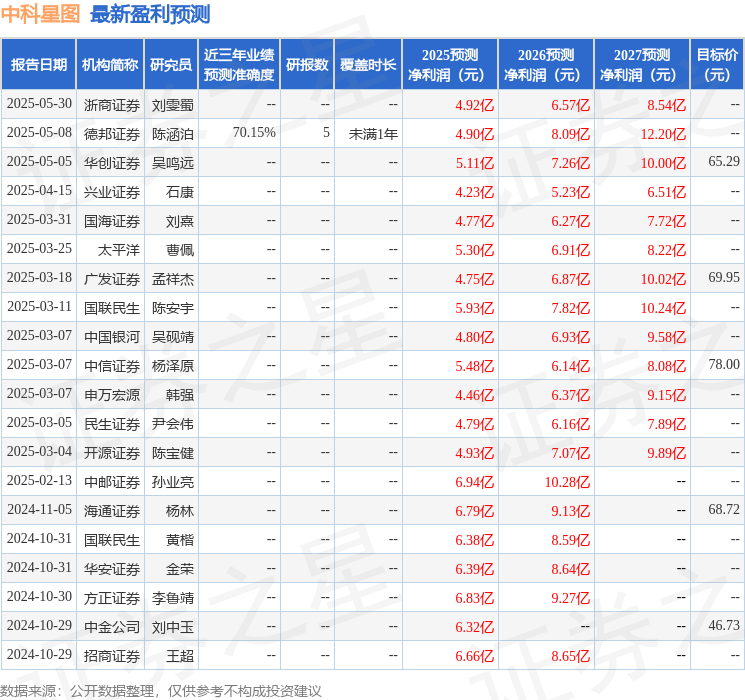Select analyst 吴砚靖
Screen dimensions: 745x700
(x=173, y=337)
